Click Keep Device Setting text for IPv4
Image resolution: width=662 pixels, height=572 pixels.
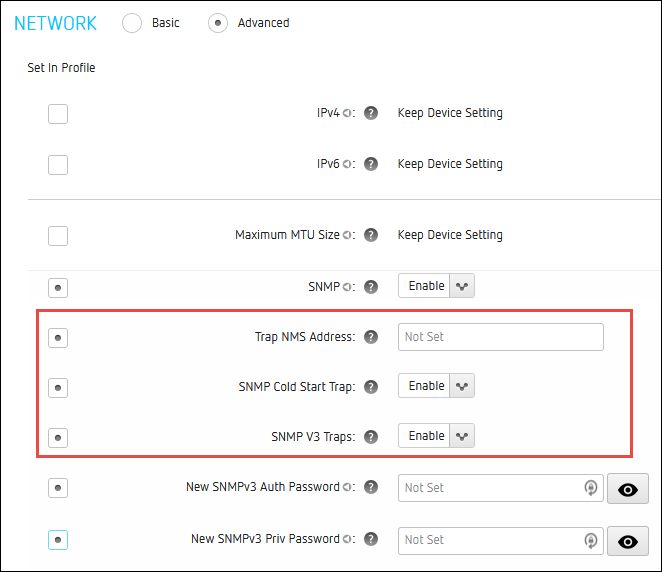coord(450,113)
